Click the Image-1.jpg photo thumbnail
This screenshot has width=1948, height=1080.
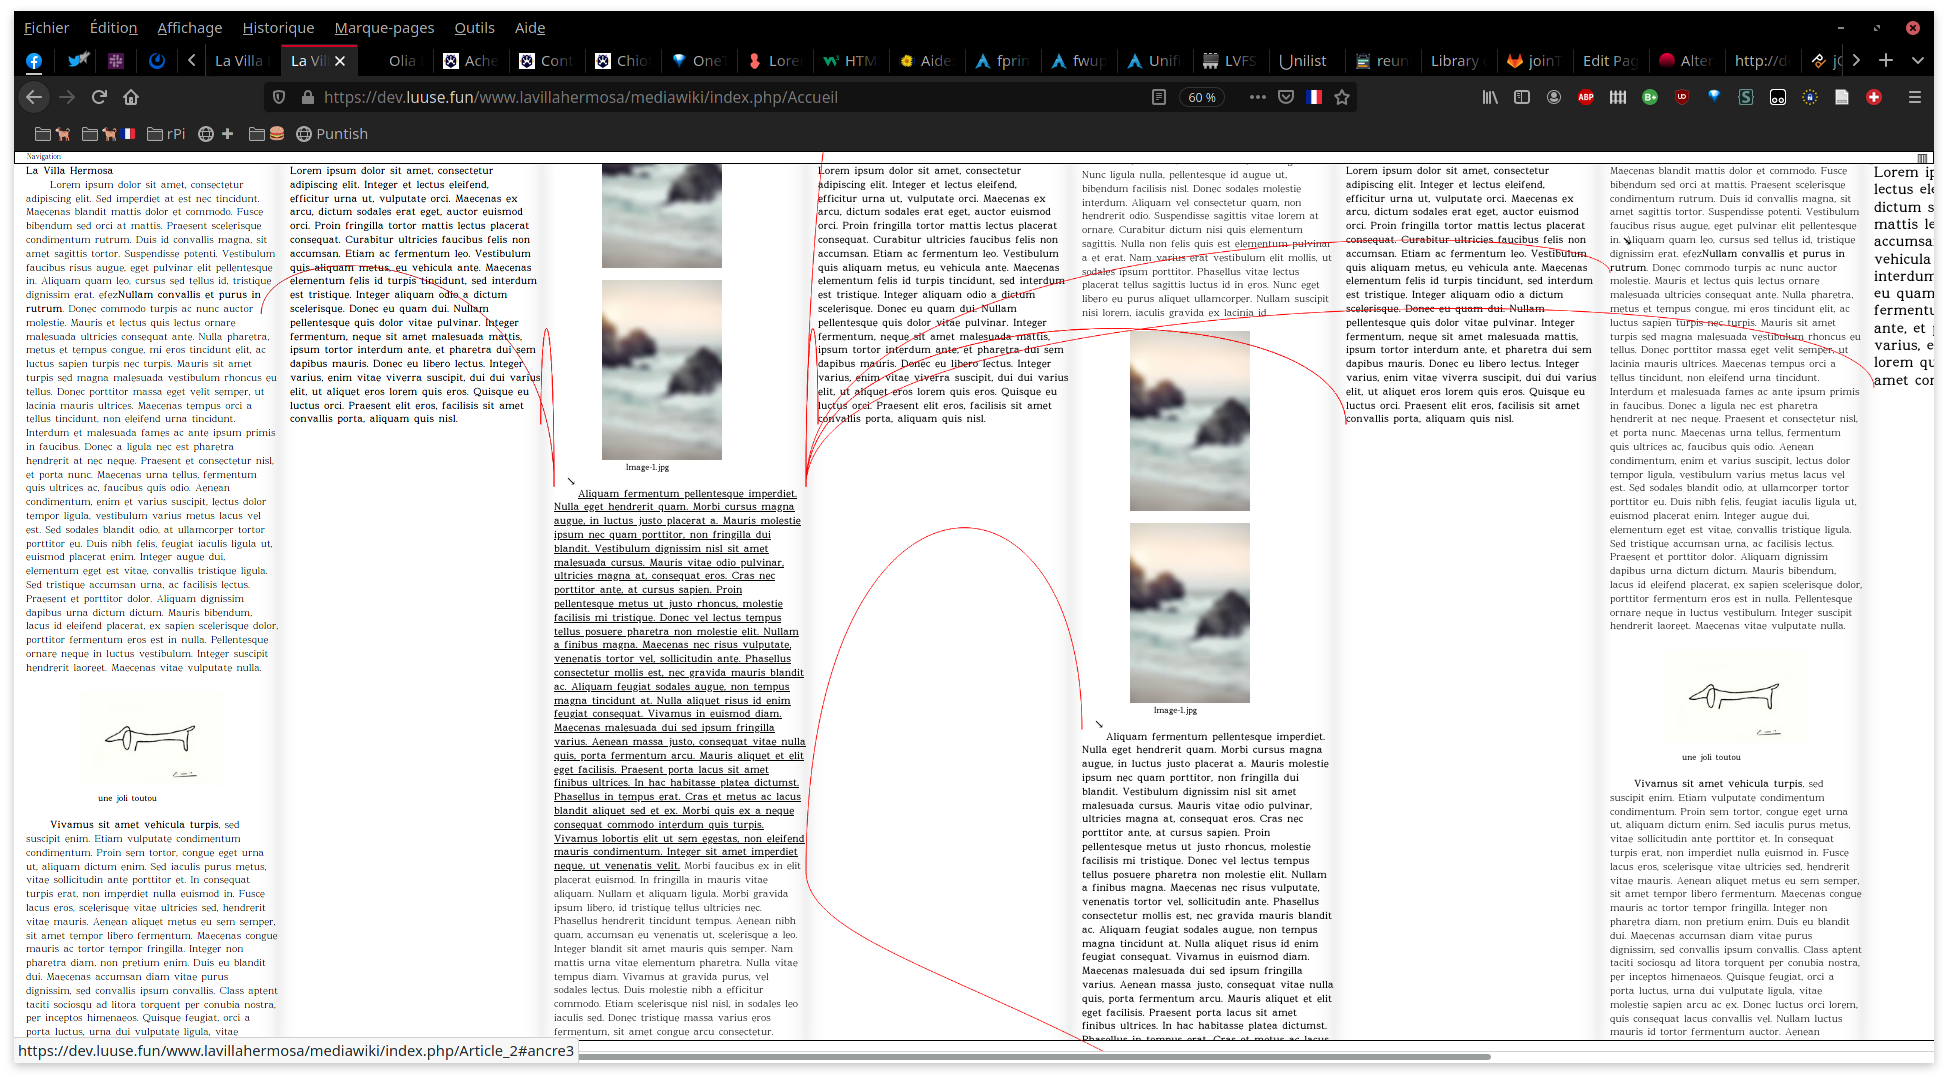coord(661,370)
